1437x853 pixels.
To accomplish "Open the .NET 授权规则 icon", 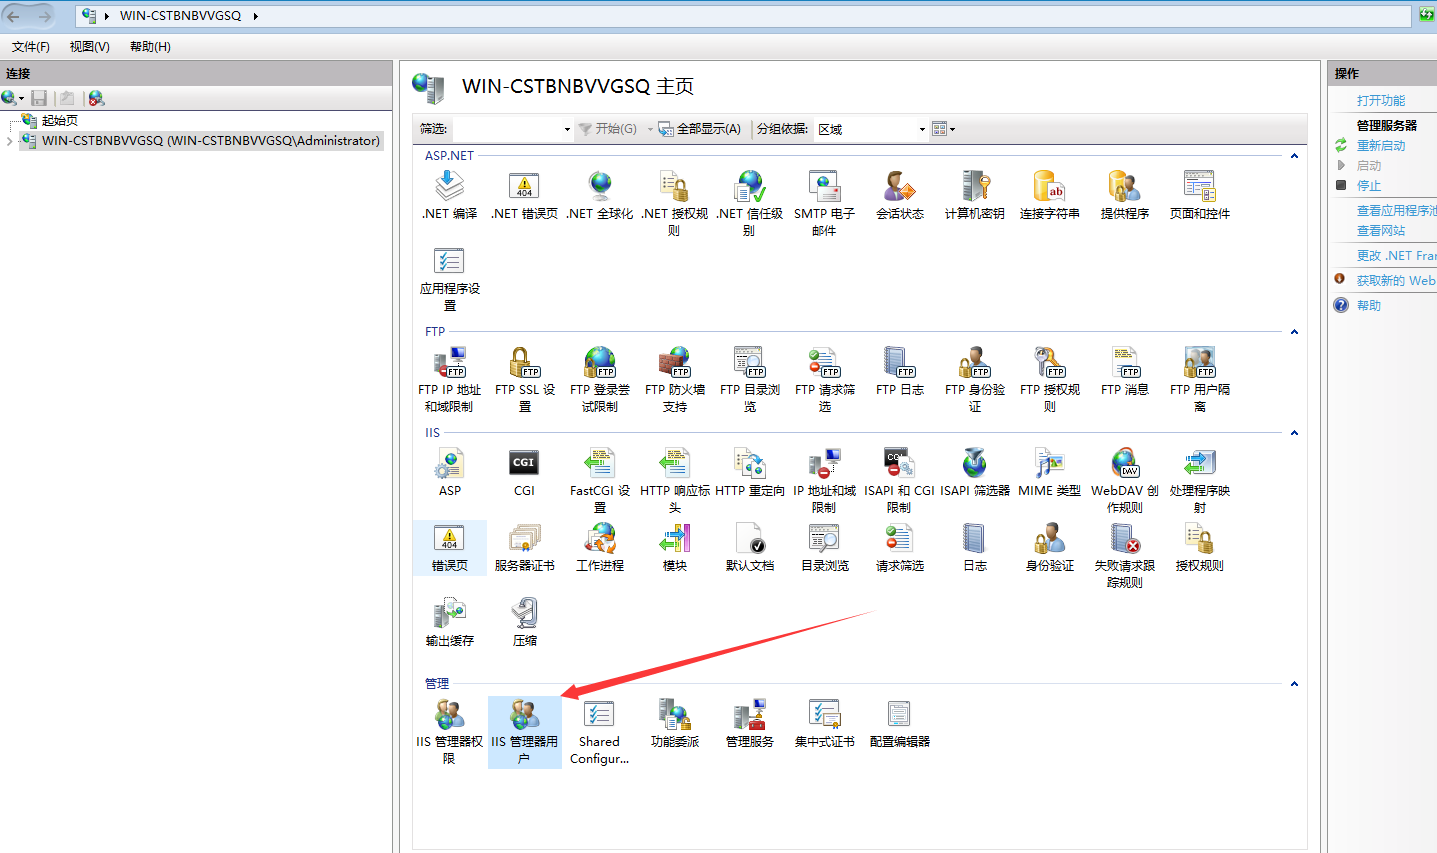I will tap(674, 202).
